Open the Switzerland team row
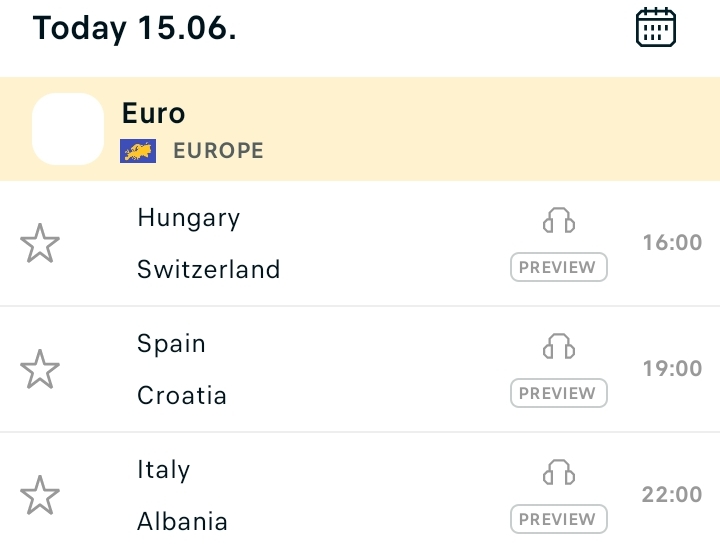This screenshot has height=553, width=720. [208, 269]
